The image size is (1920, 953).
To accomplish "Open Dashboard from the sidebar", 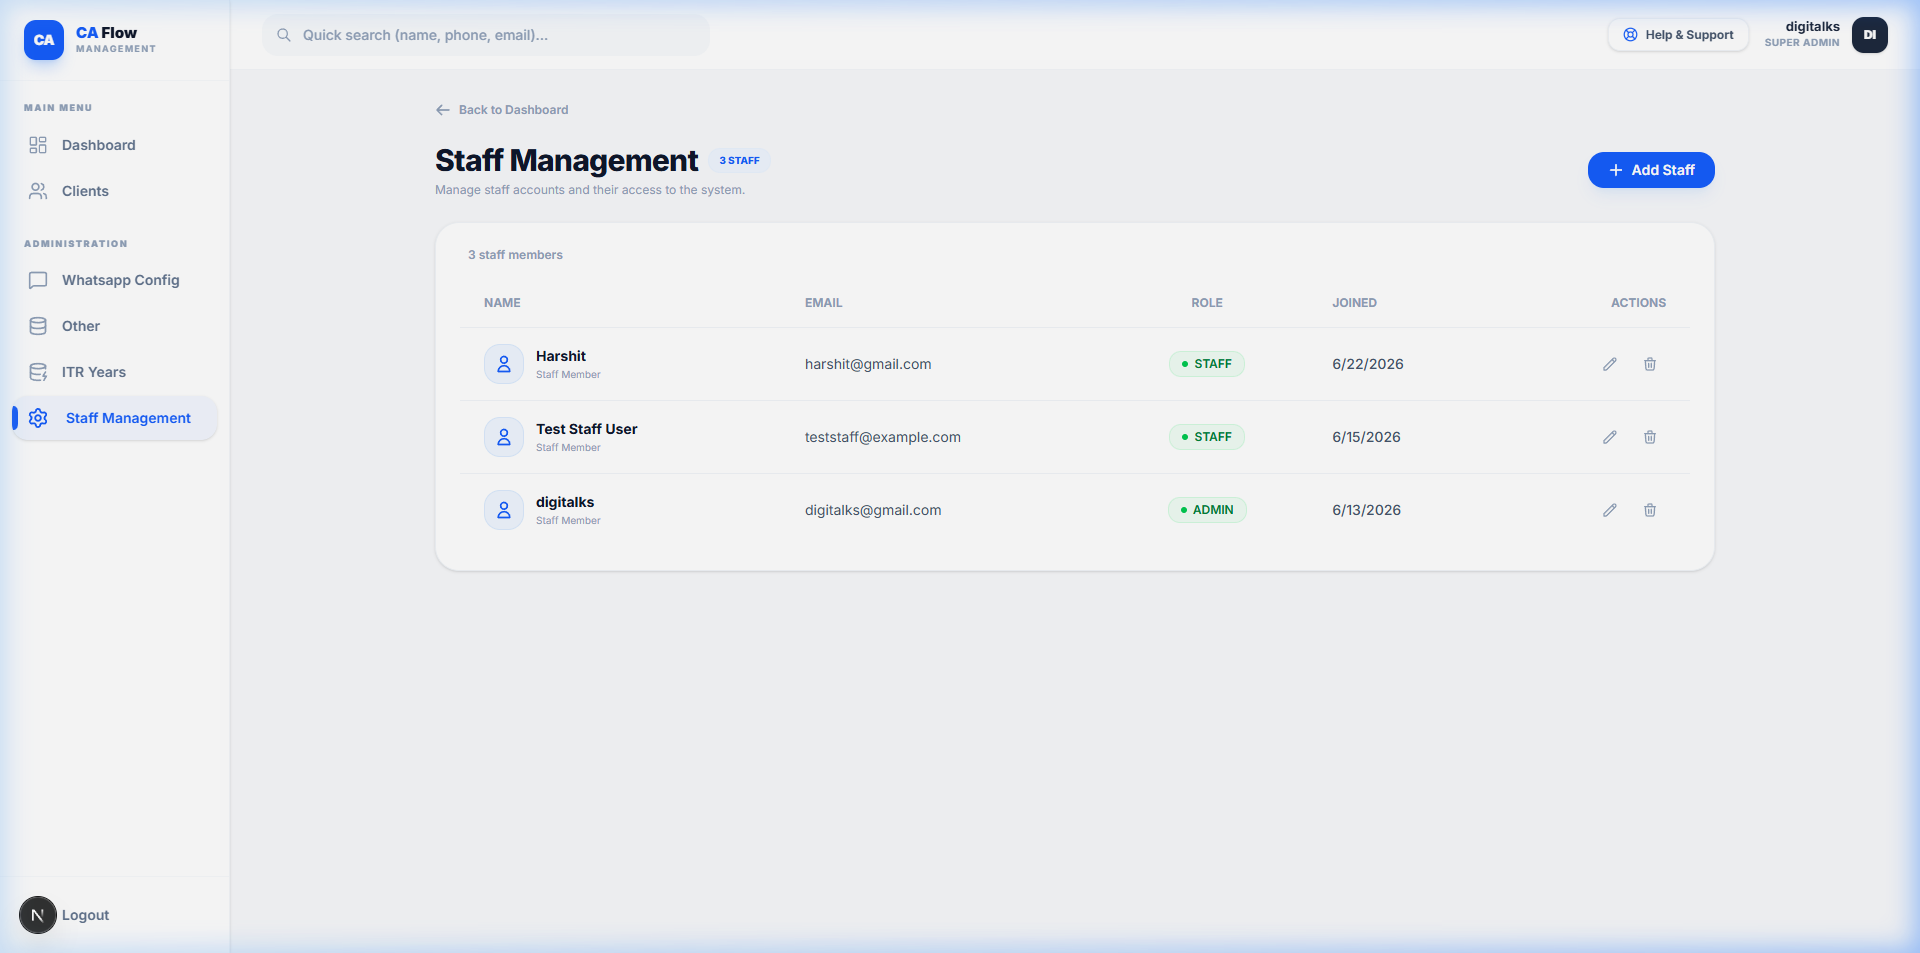I will [115, 145].
